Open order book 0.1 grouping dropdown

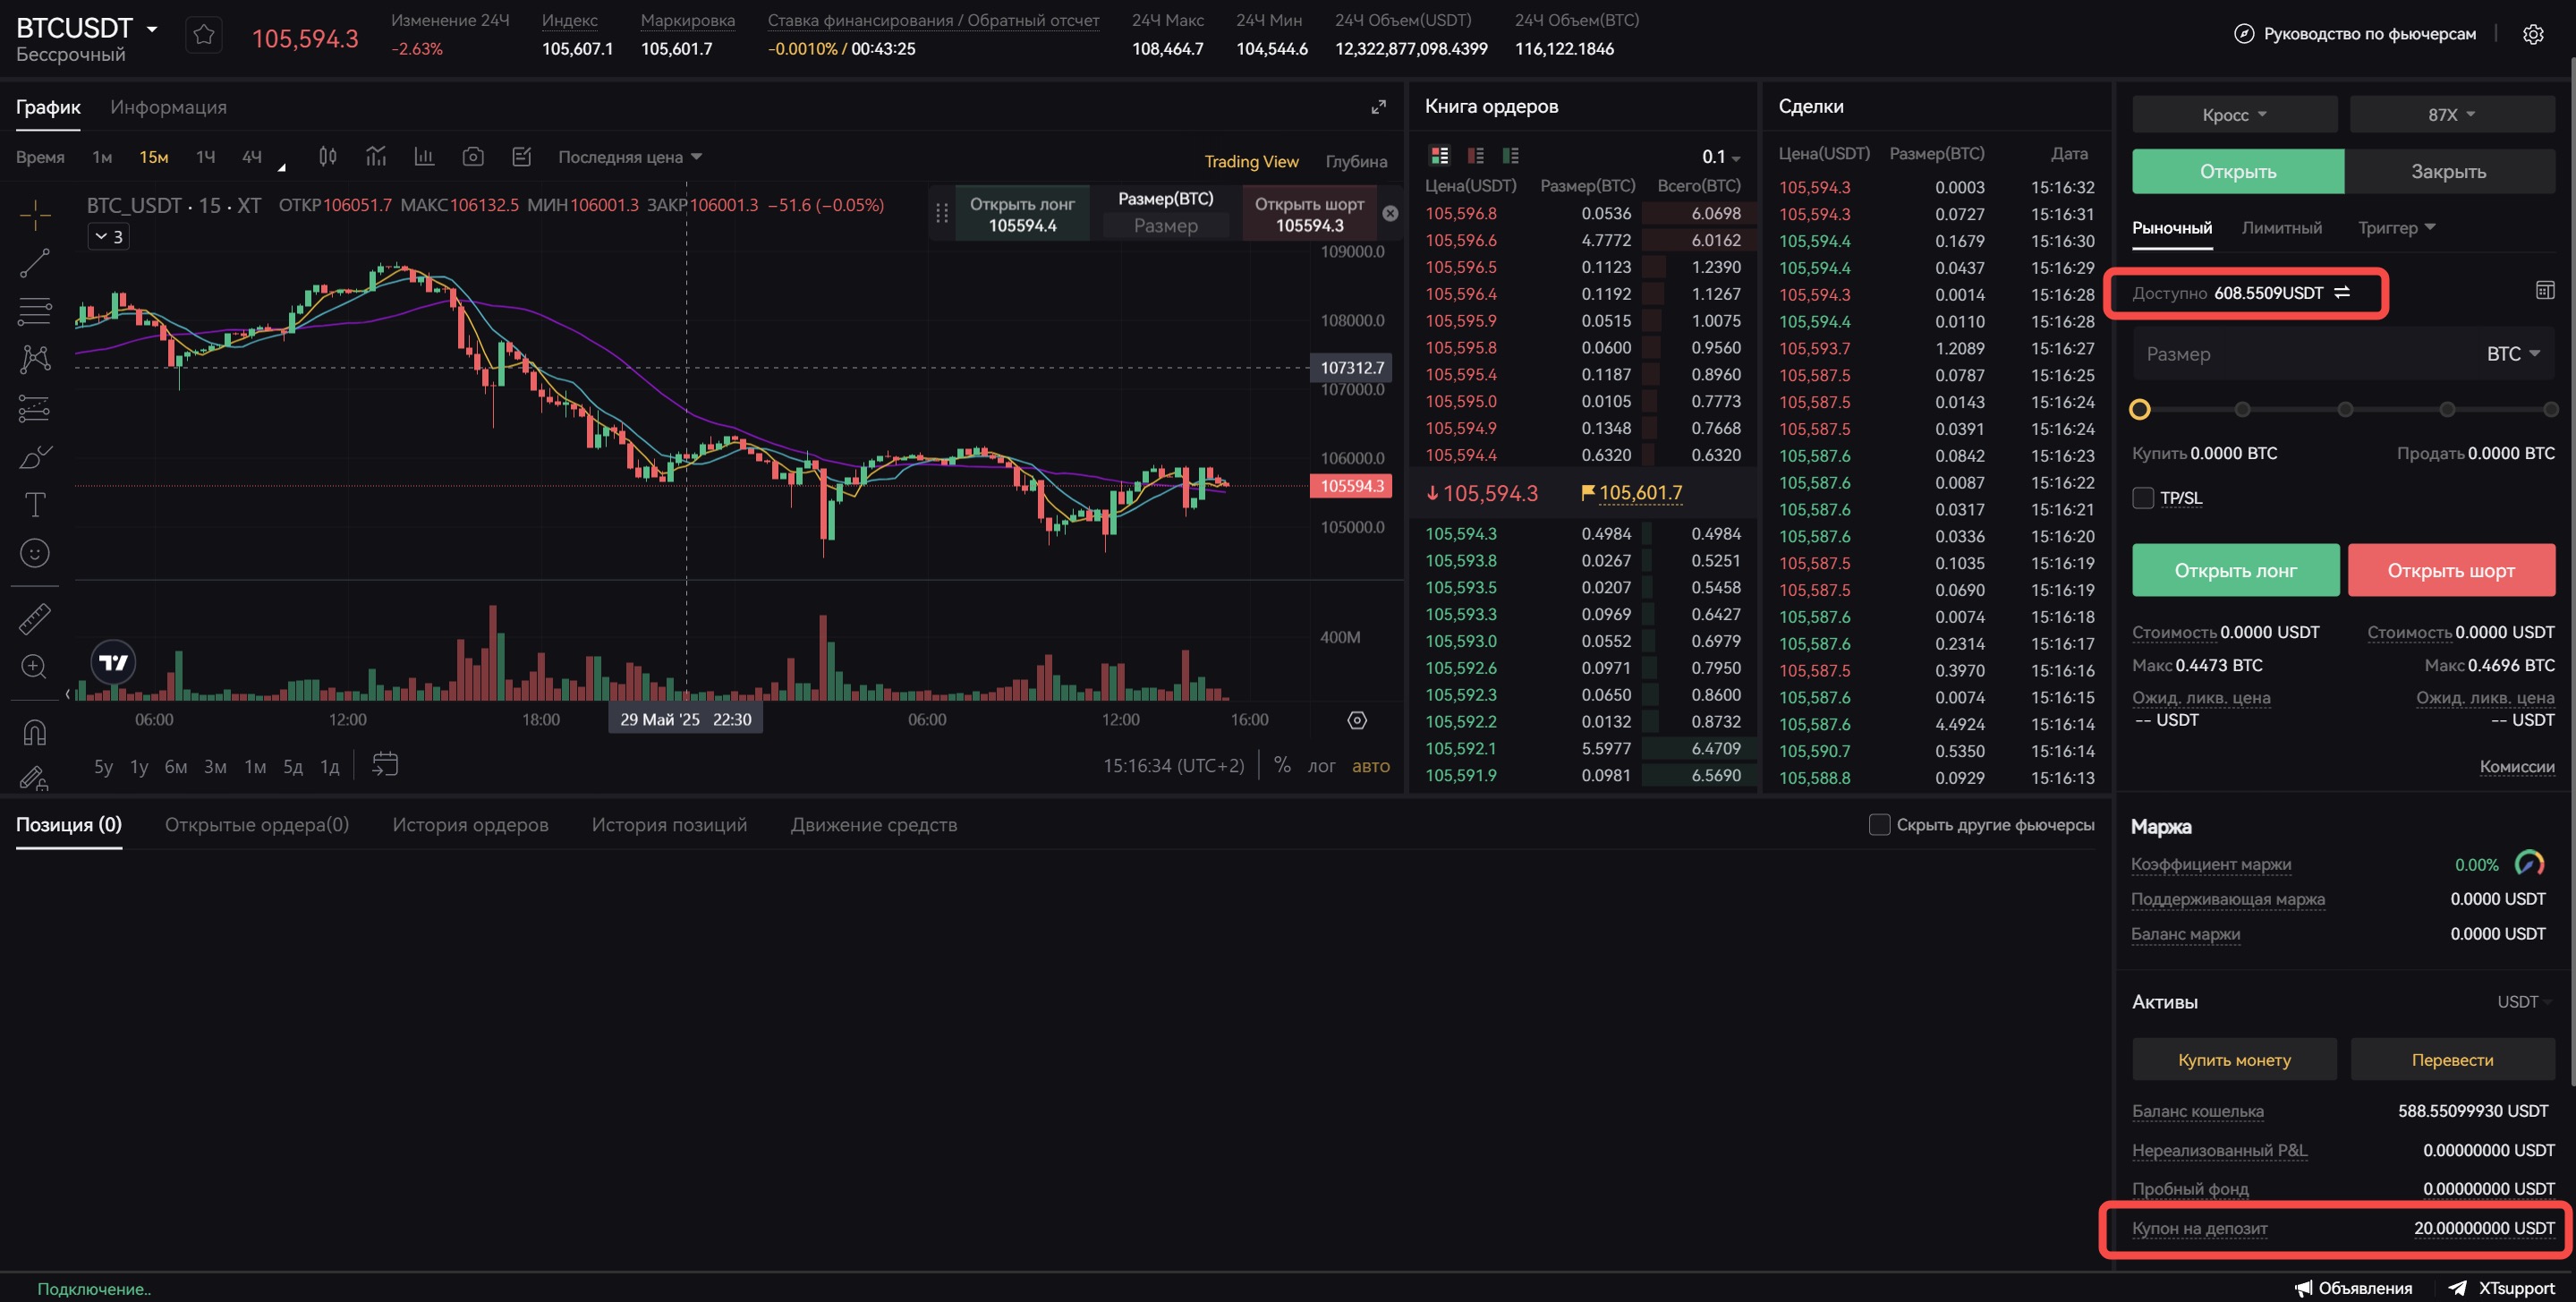[x=1720, y=157]
